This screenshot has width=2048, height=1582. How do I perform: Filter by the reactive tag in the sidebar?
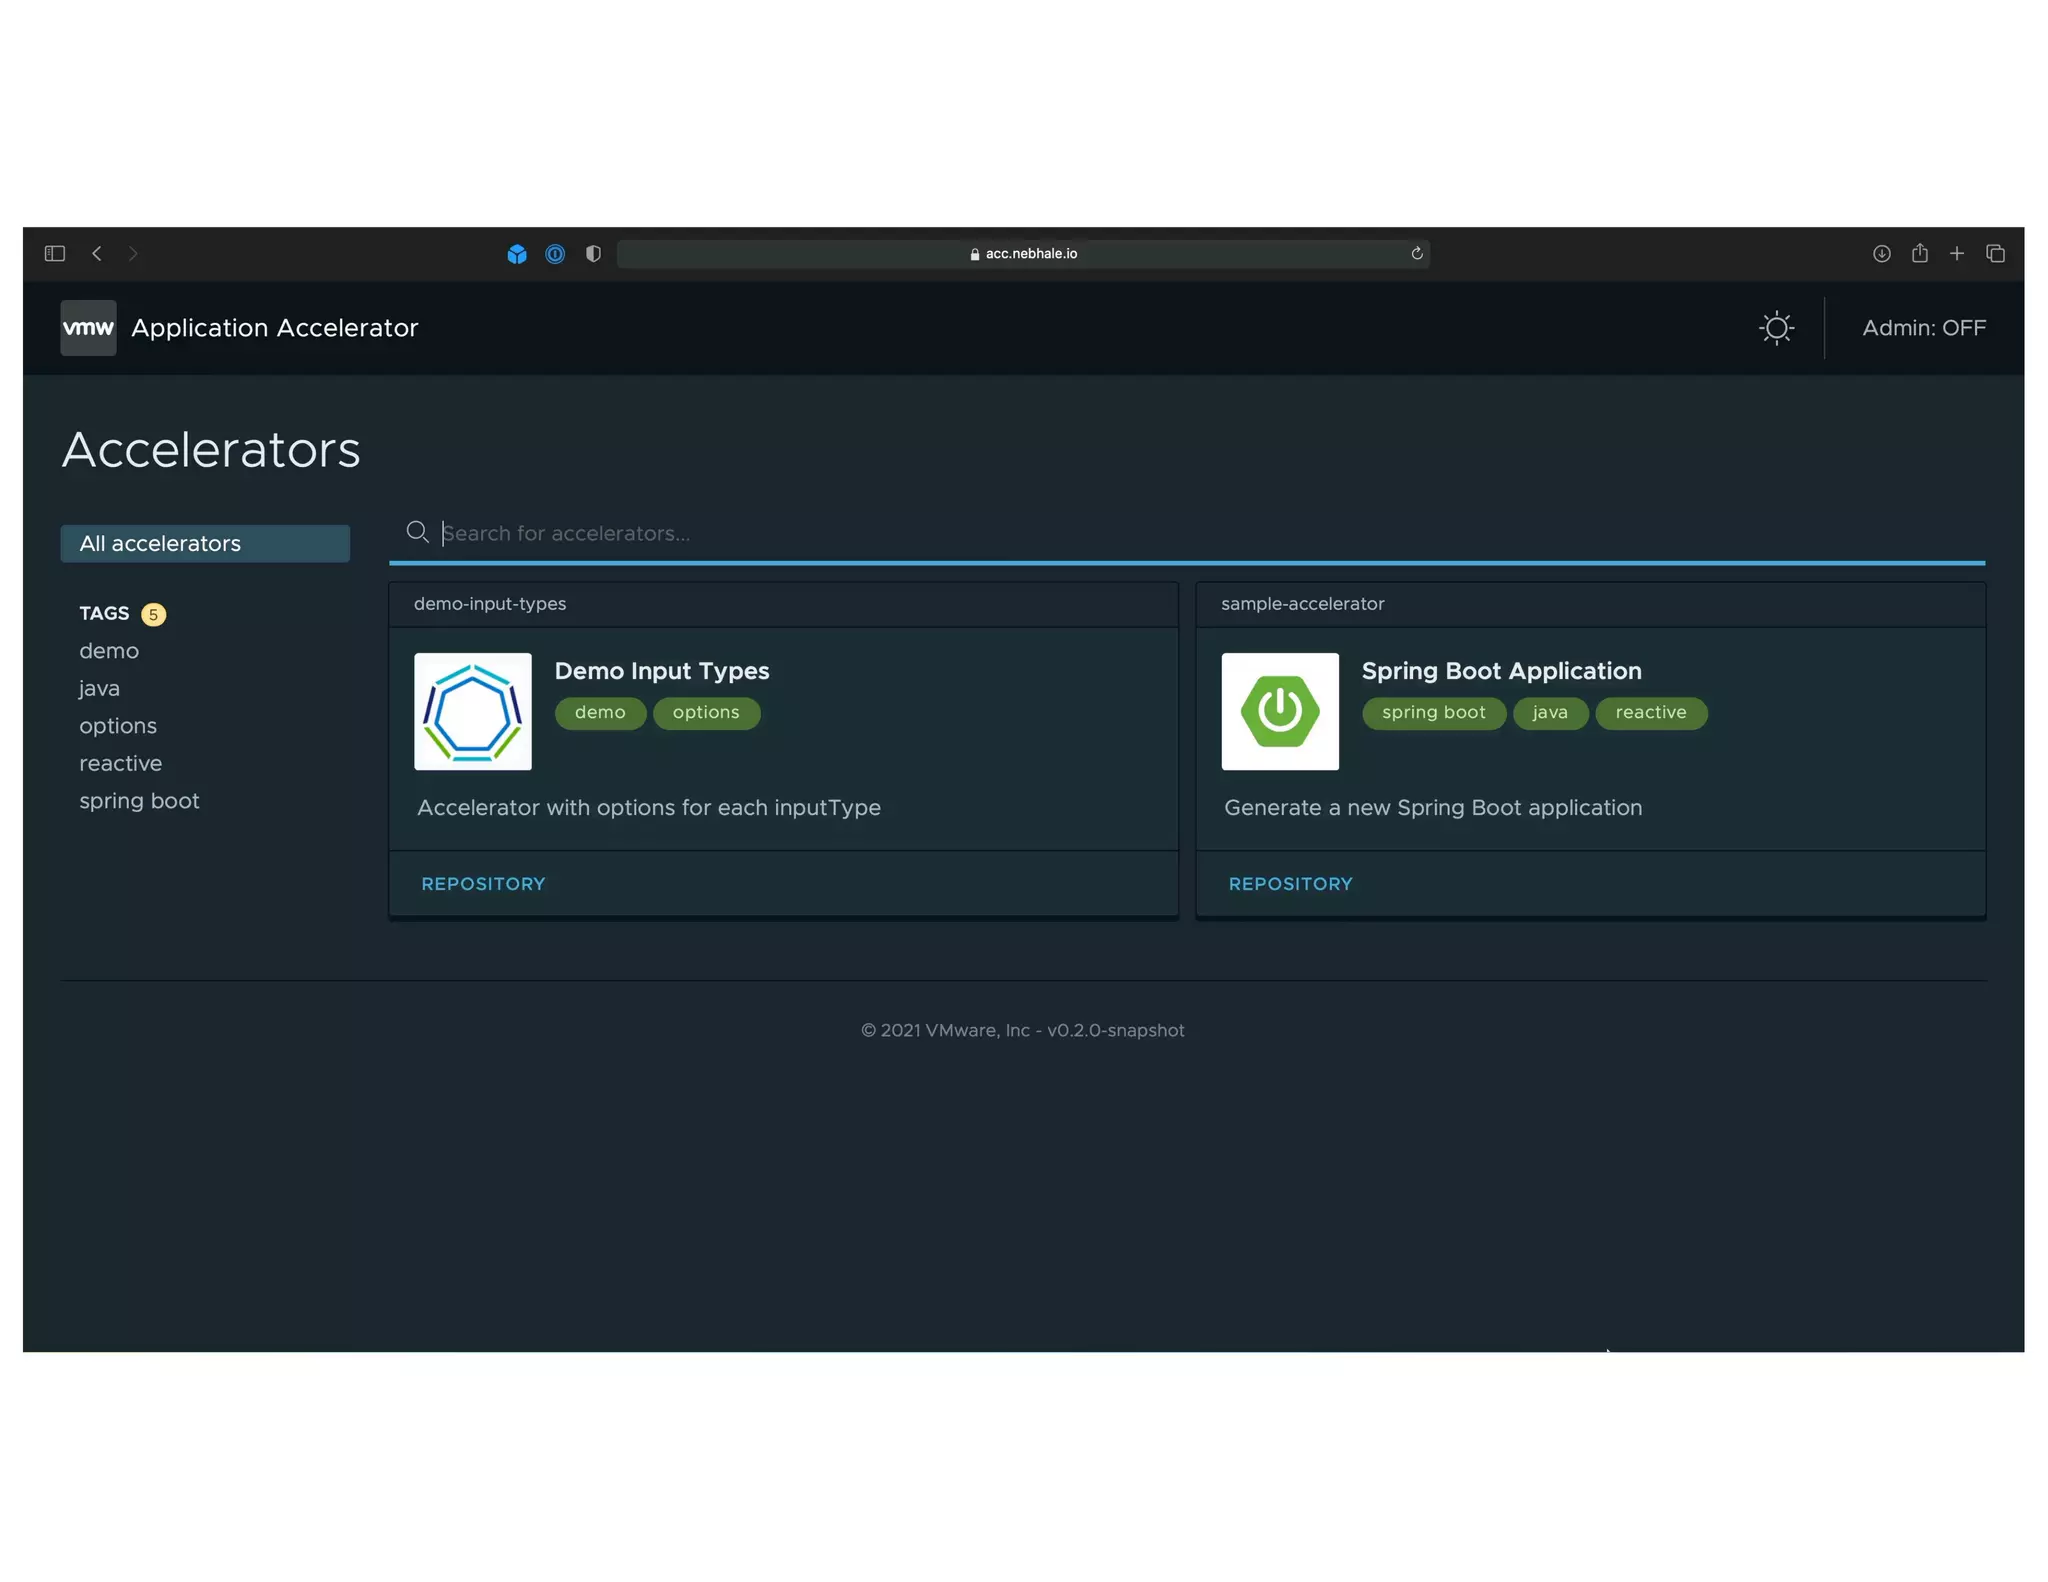coord(121,764)
